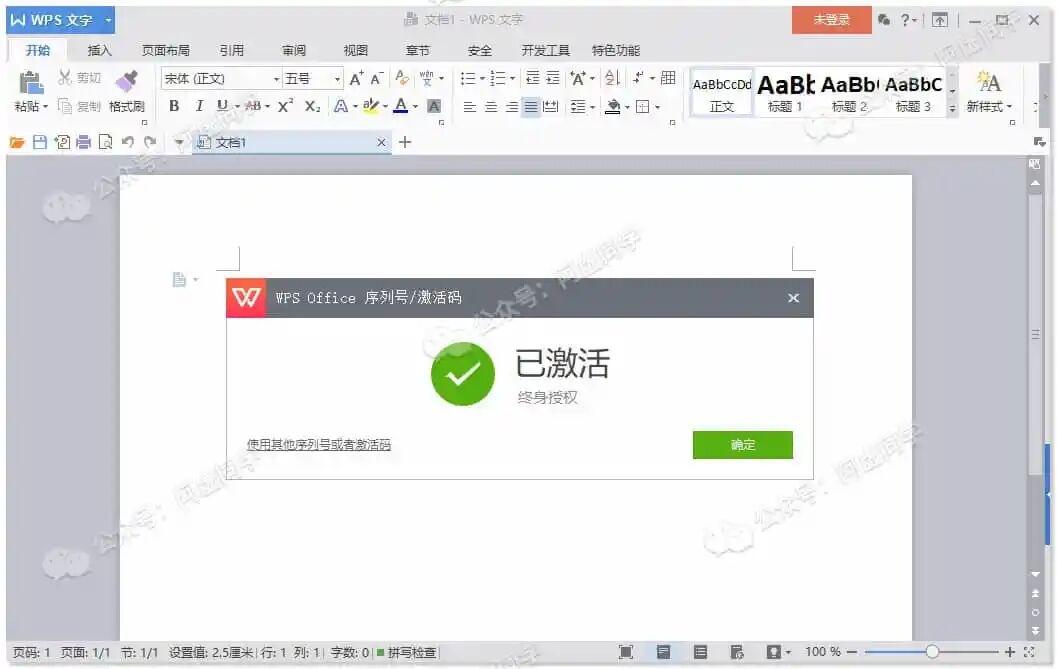The height and width of the screenshot is (669, 1057).
Task: Close the 文档1 document tab
Action: pos(381,142)
